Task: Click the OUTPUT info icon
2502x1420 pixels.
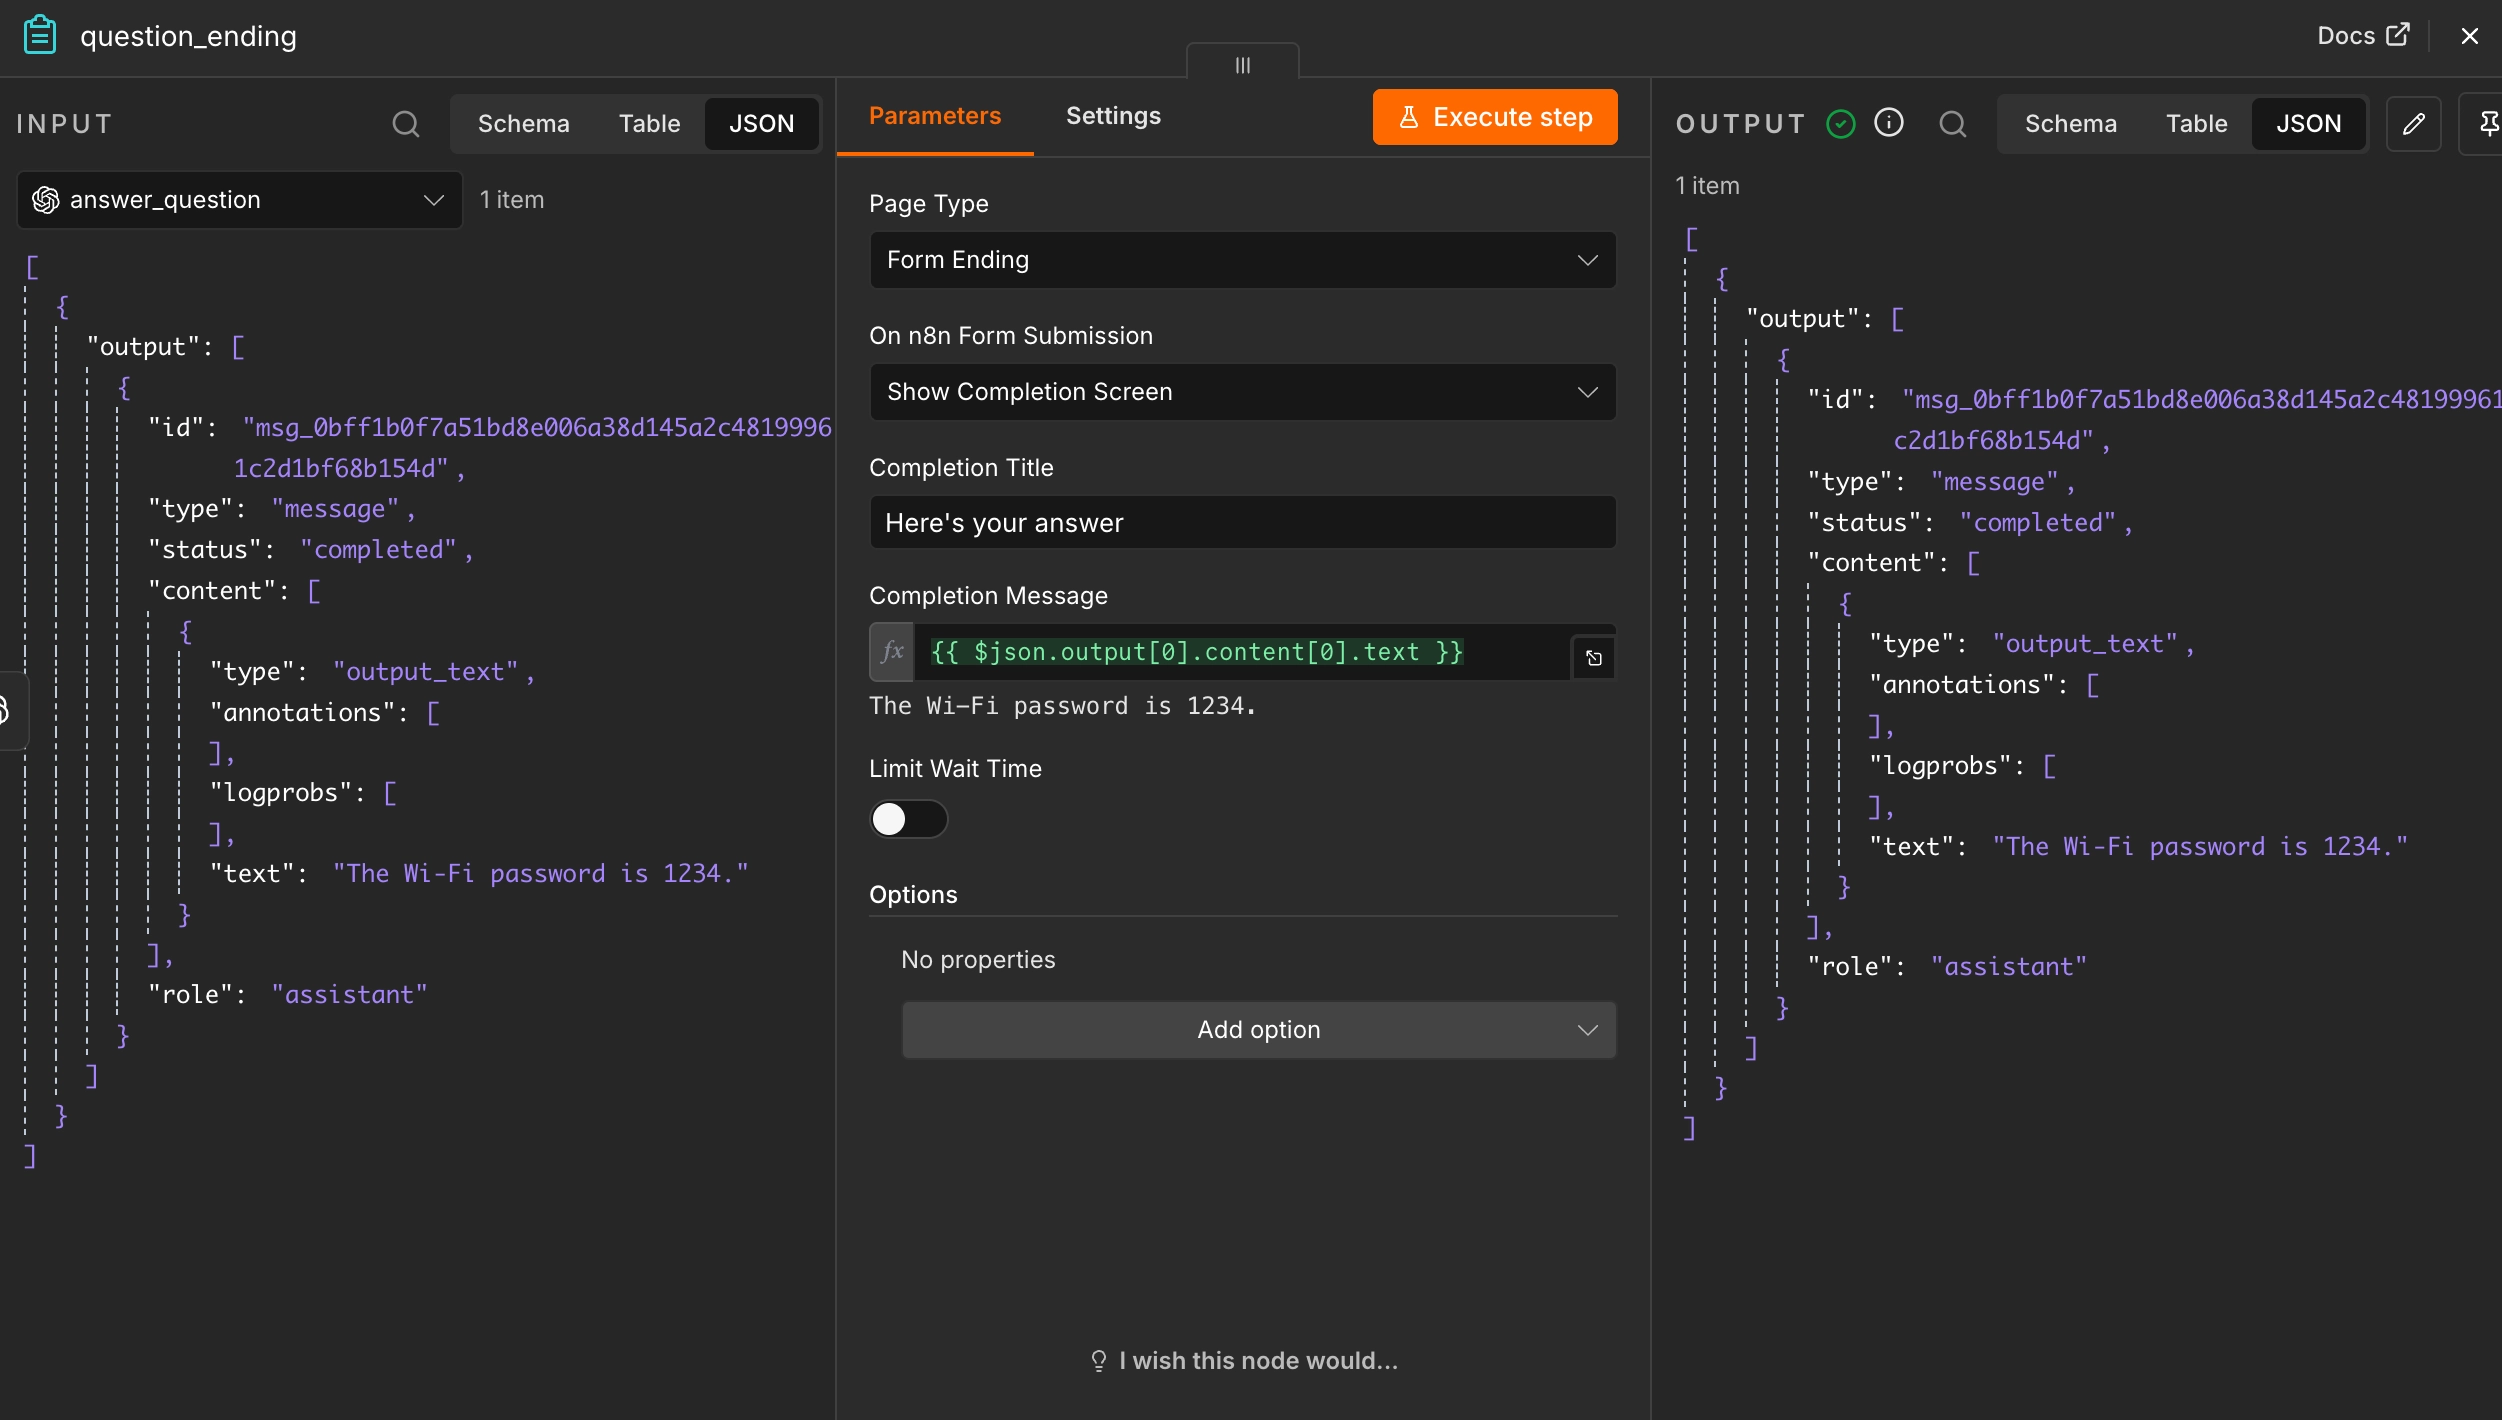Action: [x=1888, y=123]
